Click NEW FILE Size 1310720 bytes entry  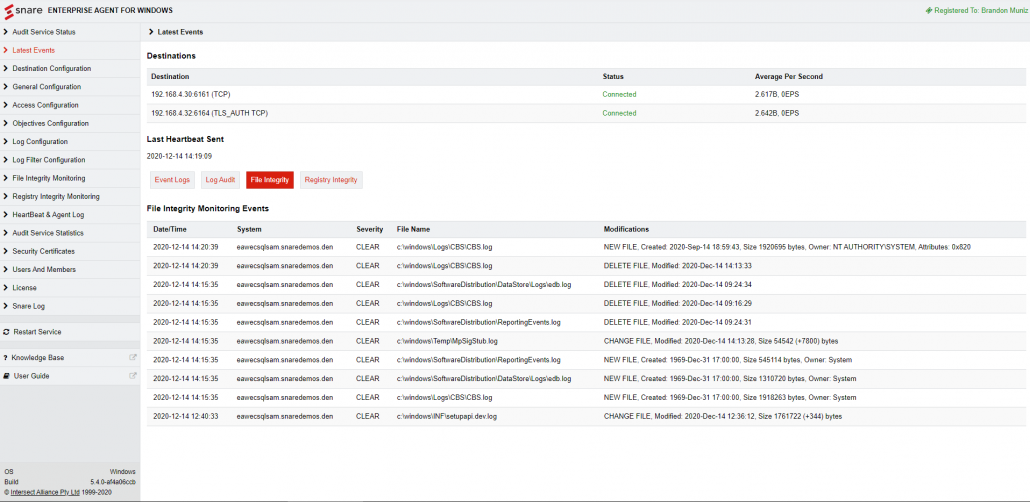coord(730,378)
